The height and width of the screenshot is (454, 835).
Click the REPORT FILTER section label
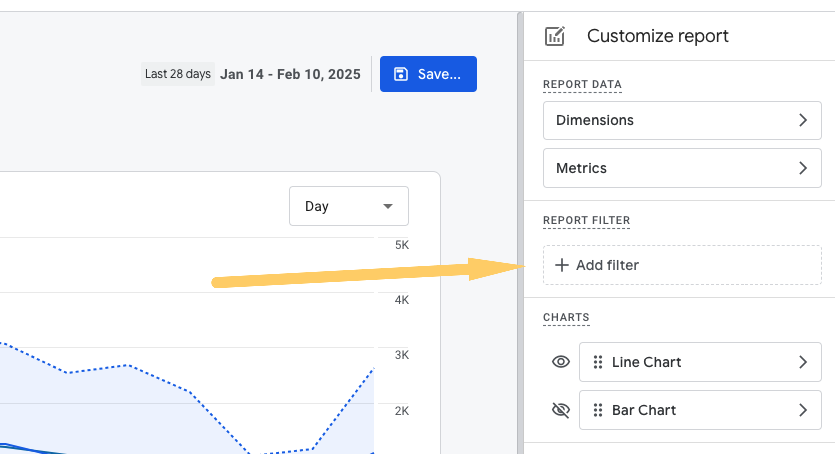tap(586, 220)
